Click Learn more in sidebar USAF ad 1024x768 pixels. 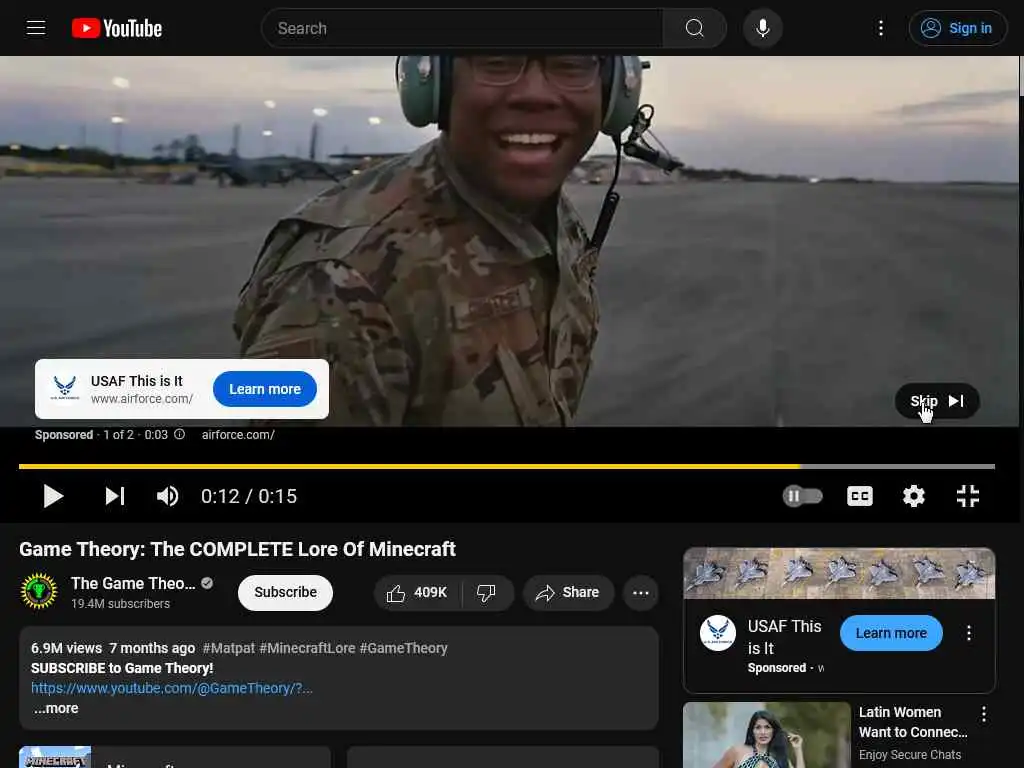(x=891, y=633)
